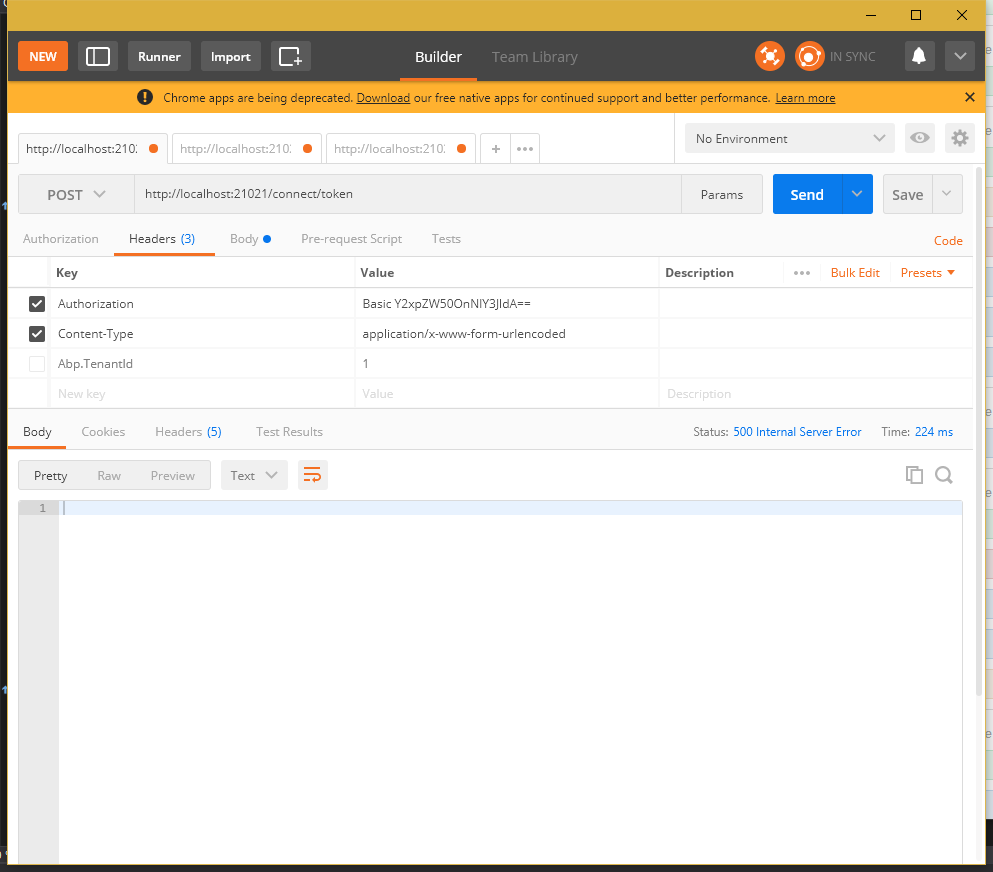Preview environment variables with the eye icon
Screen dimensions: 993x872
click(x=919, y=138)
